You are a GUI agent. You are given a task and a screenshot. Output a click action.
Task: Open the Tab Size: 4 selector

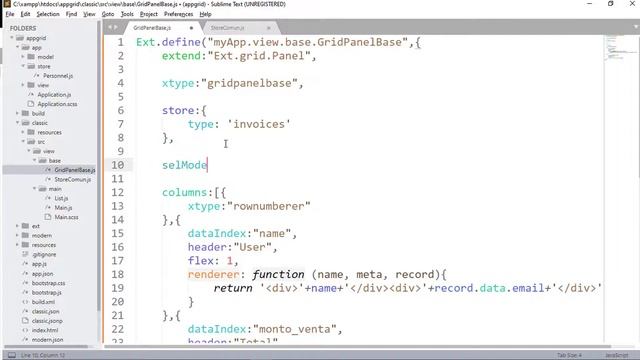569,355
